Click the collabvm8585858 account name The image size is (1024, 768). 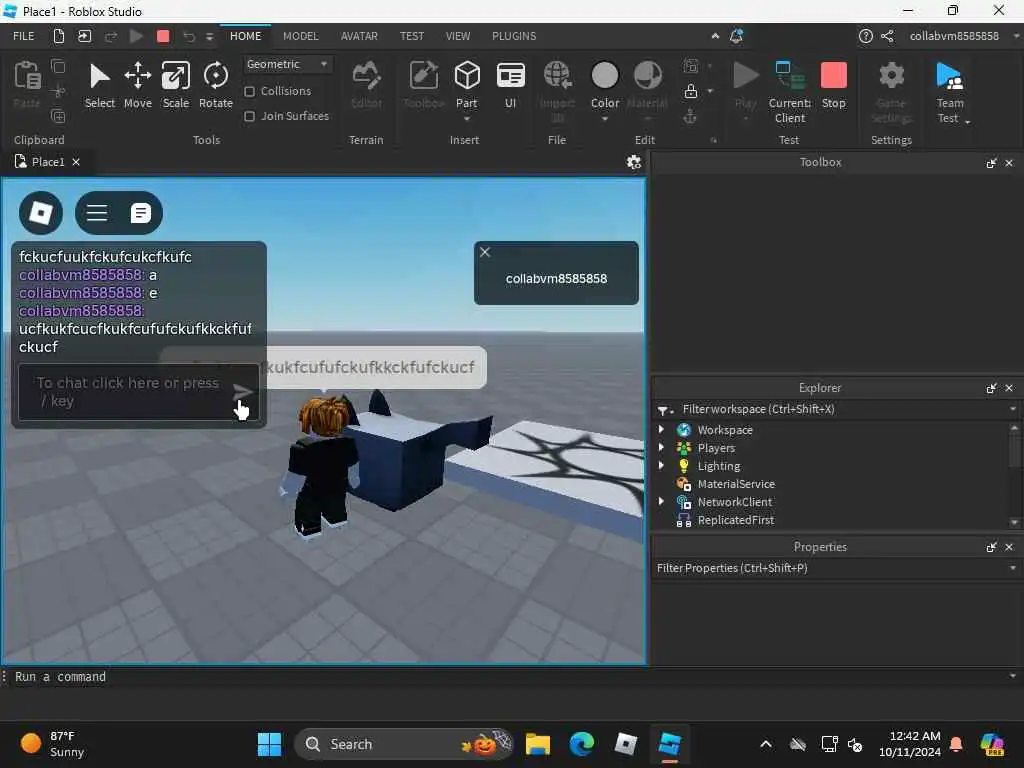[x=954, y=36]
